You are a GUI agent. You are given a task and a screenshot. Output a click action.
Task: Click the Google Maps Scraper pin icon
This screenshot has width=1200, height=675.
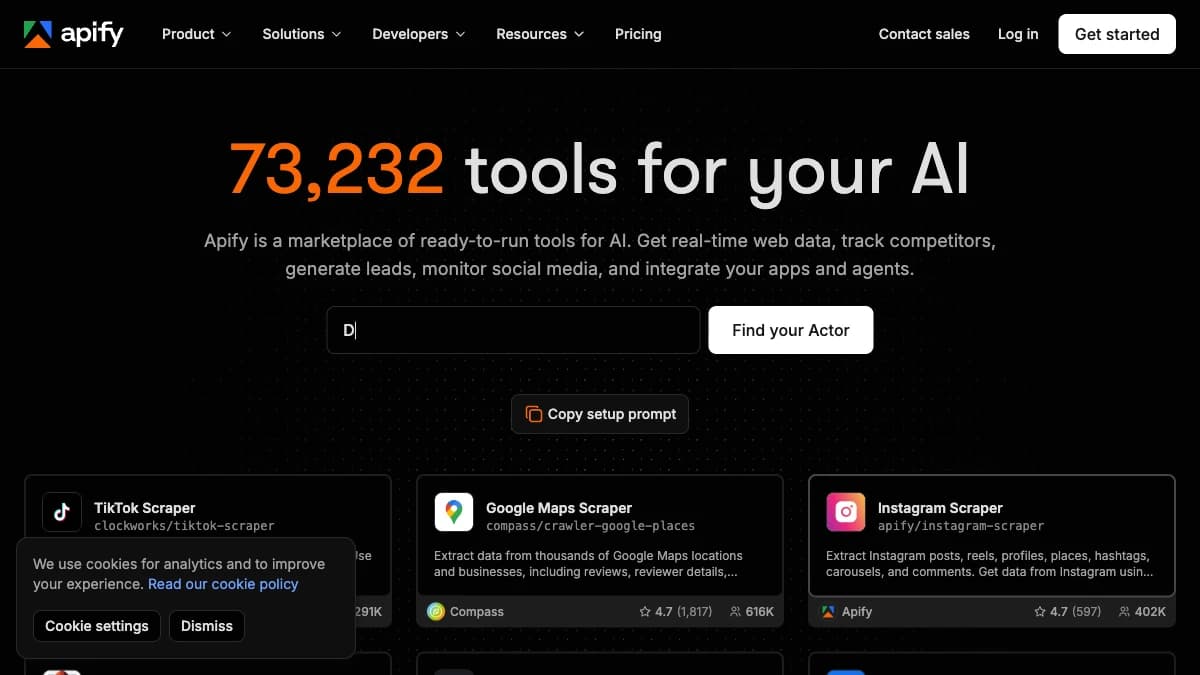click(454, 512)
